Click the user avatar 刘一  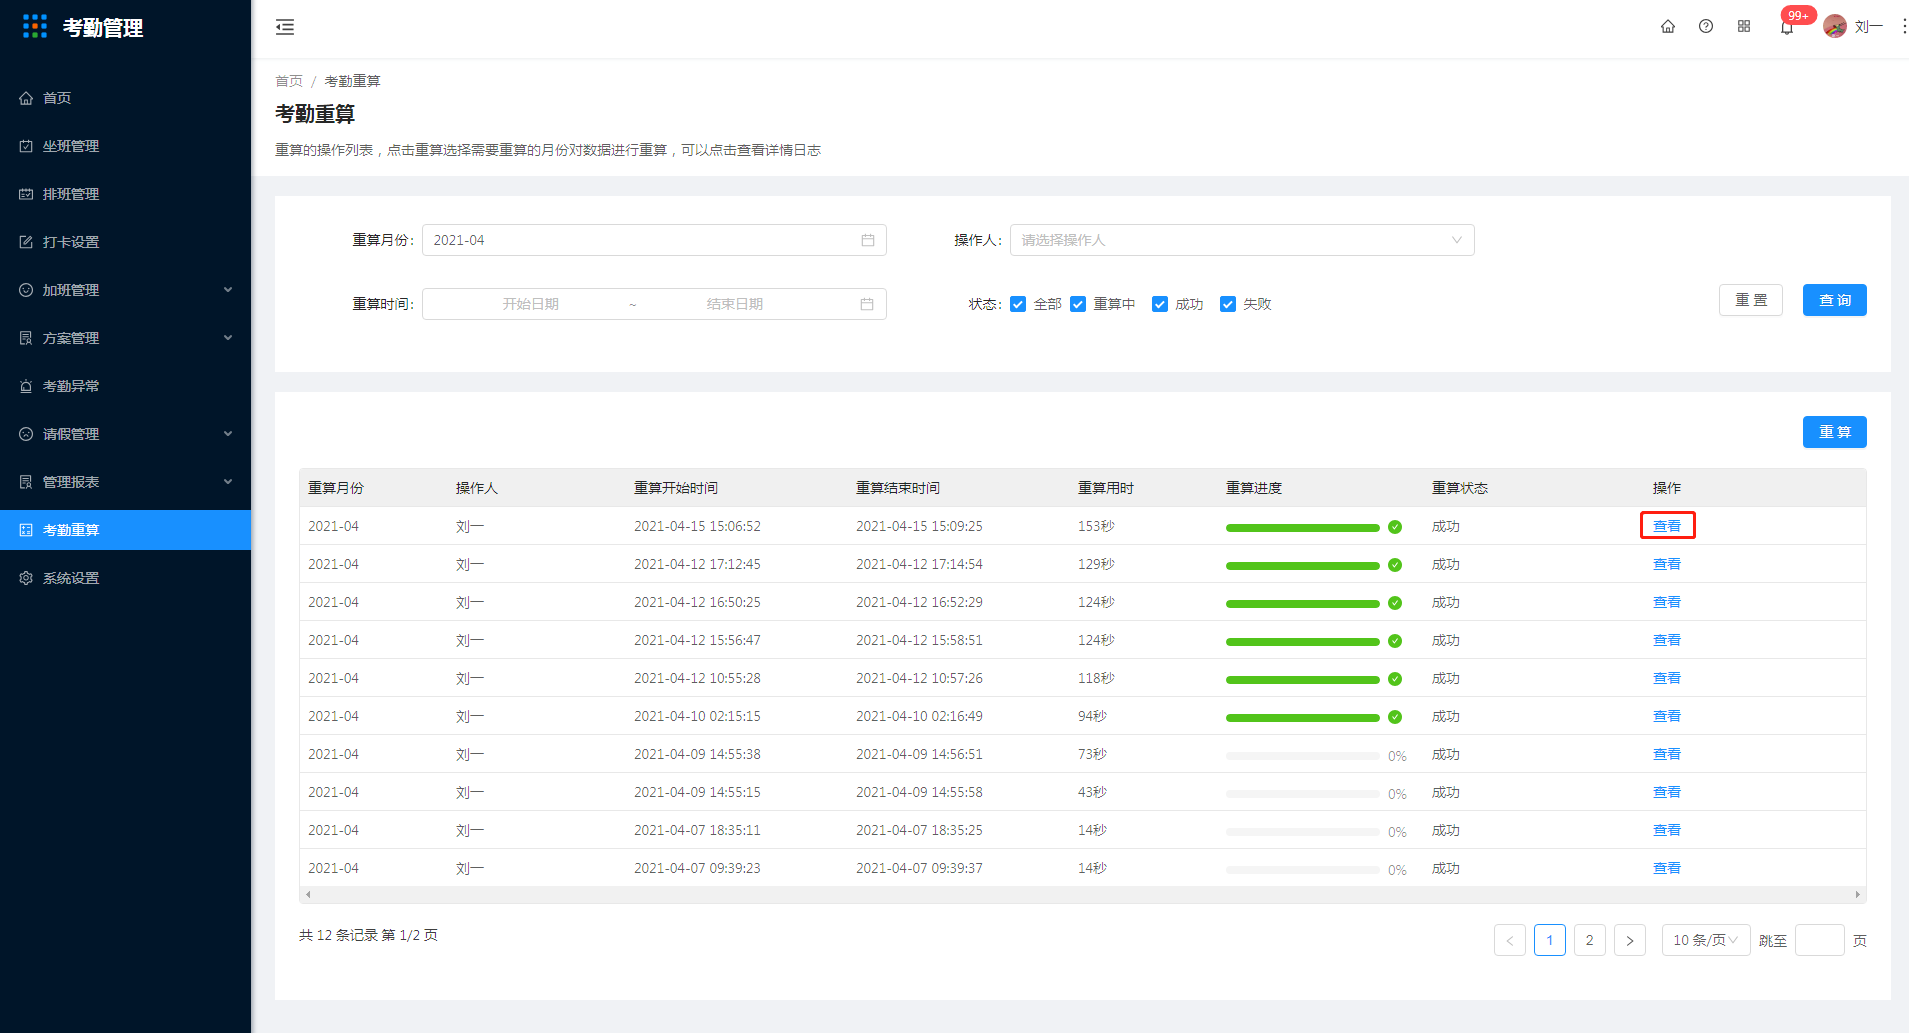tap(1835, 26)
